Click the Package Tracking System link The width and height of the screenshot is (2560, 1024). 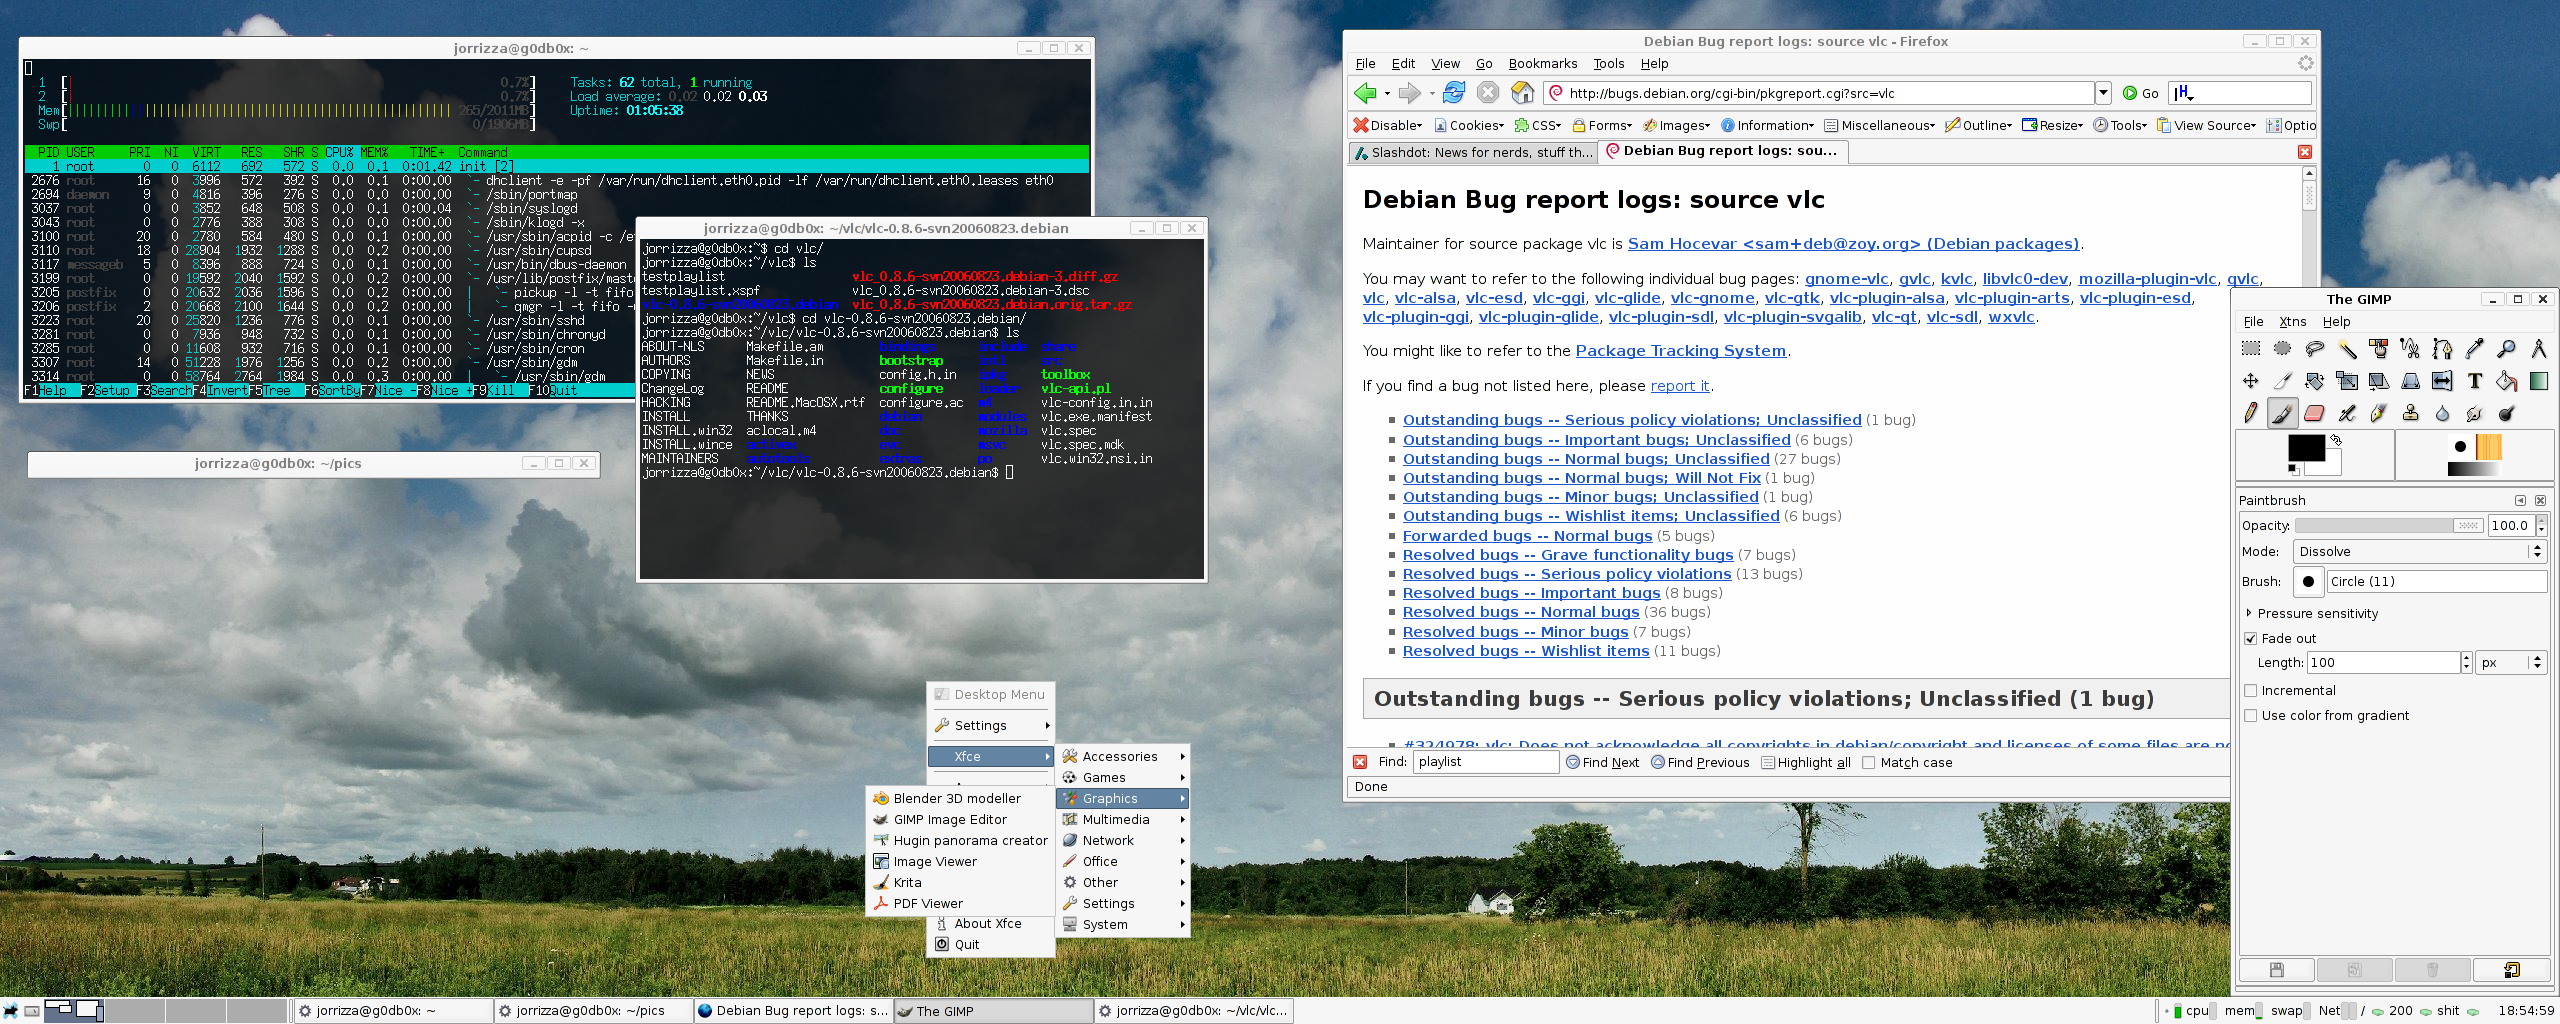tap(1680, 350)
